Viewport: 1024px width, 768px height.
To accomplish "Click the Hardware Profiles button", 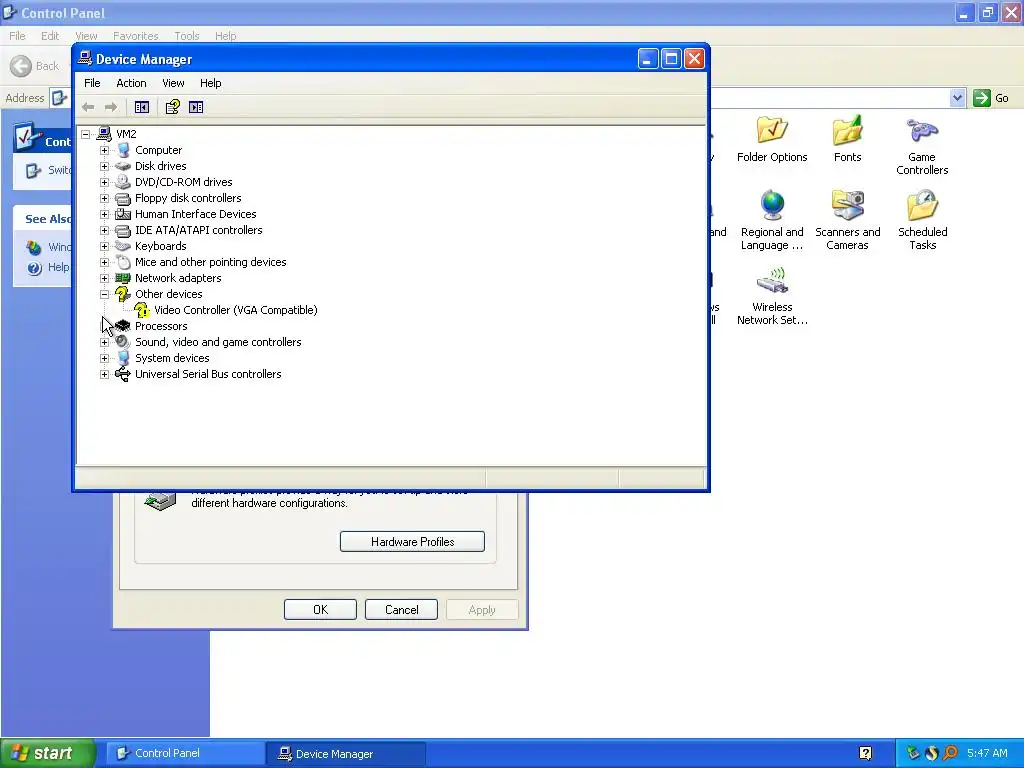I will coord(412,541).
